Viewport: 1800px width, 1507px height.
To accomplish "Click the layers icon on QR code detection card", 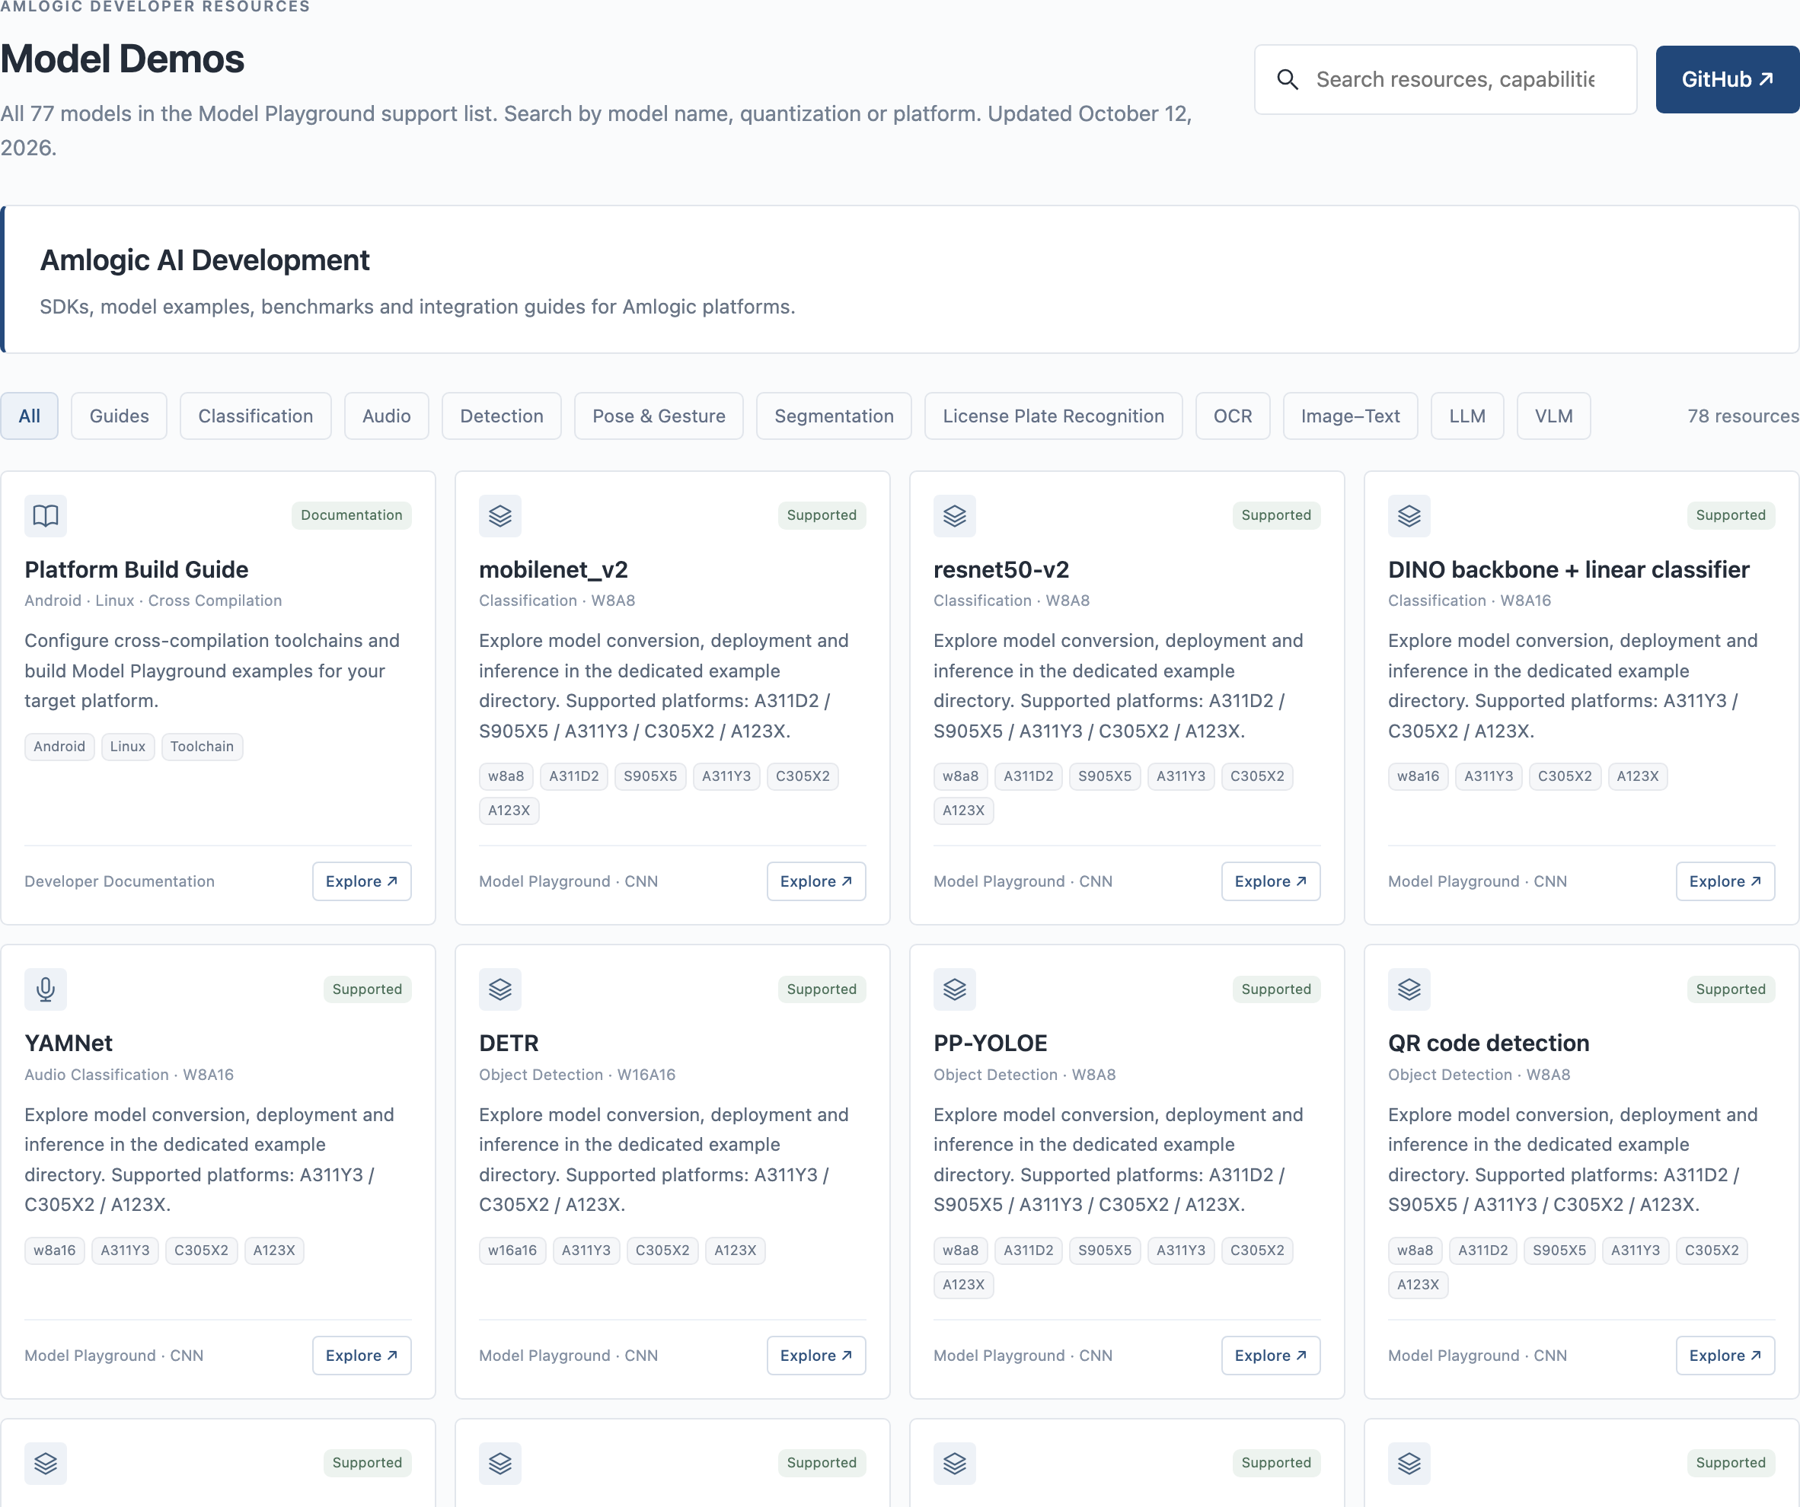I will [x=1409, y=989].
